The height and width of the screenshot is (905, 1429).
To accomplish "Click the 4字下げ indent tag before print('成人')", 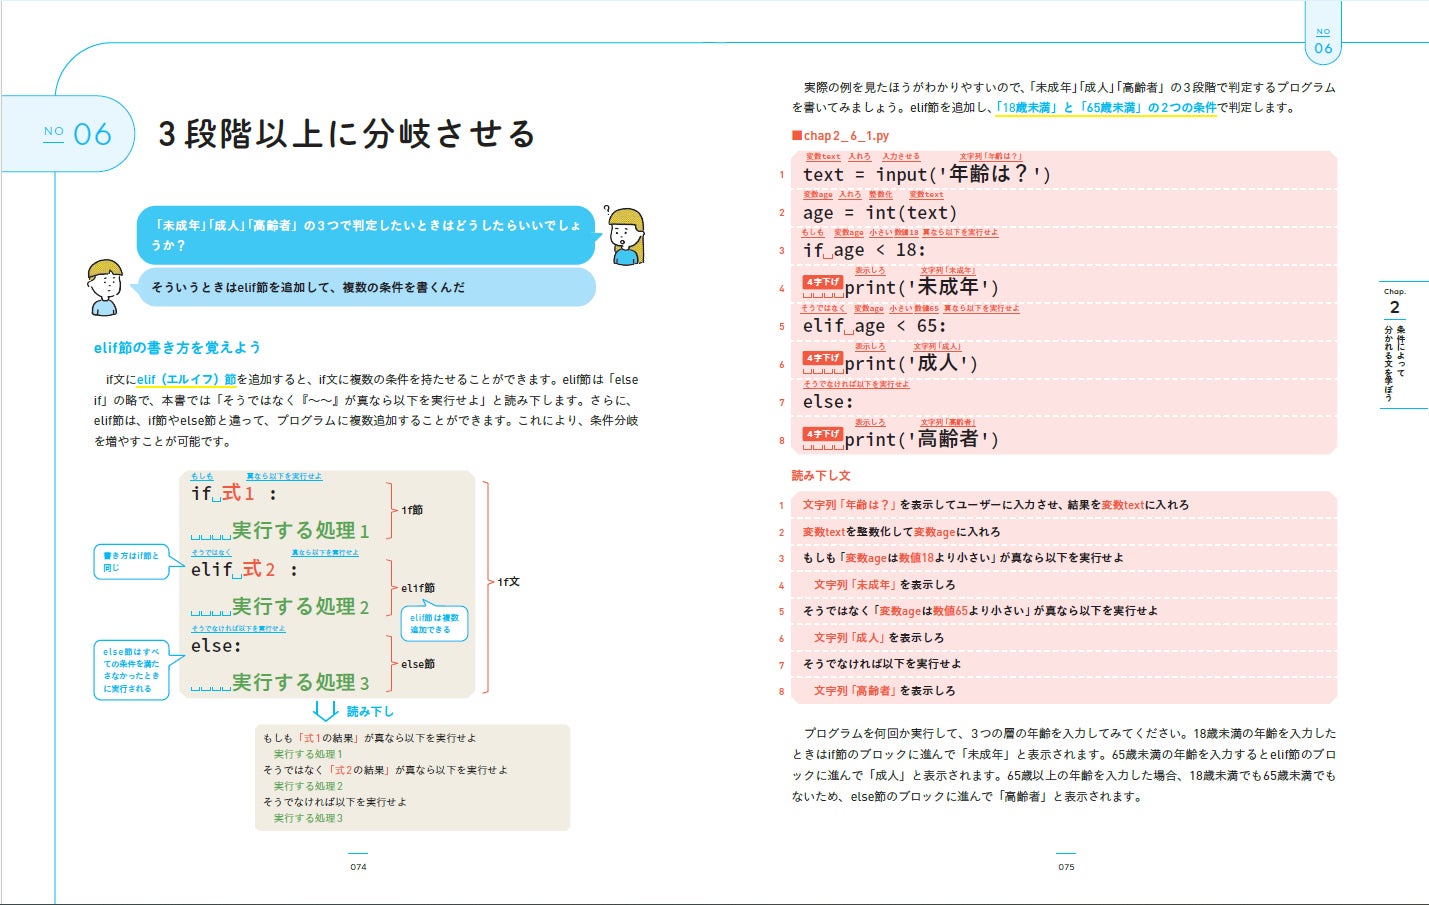I will tap(822, 358).
